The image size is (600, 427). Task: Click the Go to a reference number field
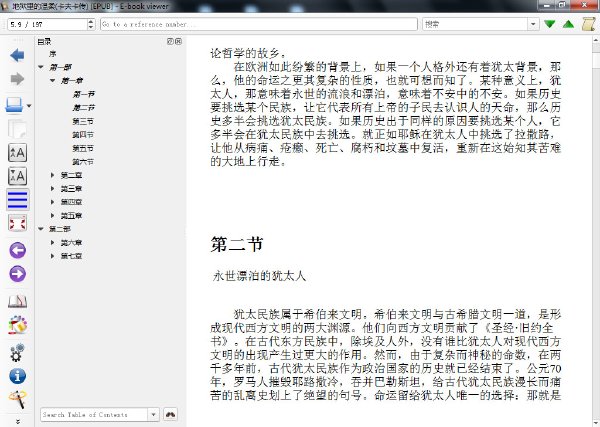pyautogui.click(x=259, y=24)
